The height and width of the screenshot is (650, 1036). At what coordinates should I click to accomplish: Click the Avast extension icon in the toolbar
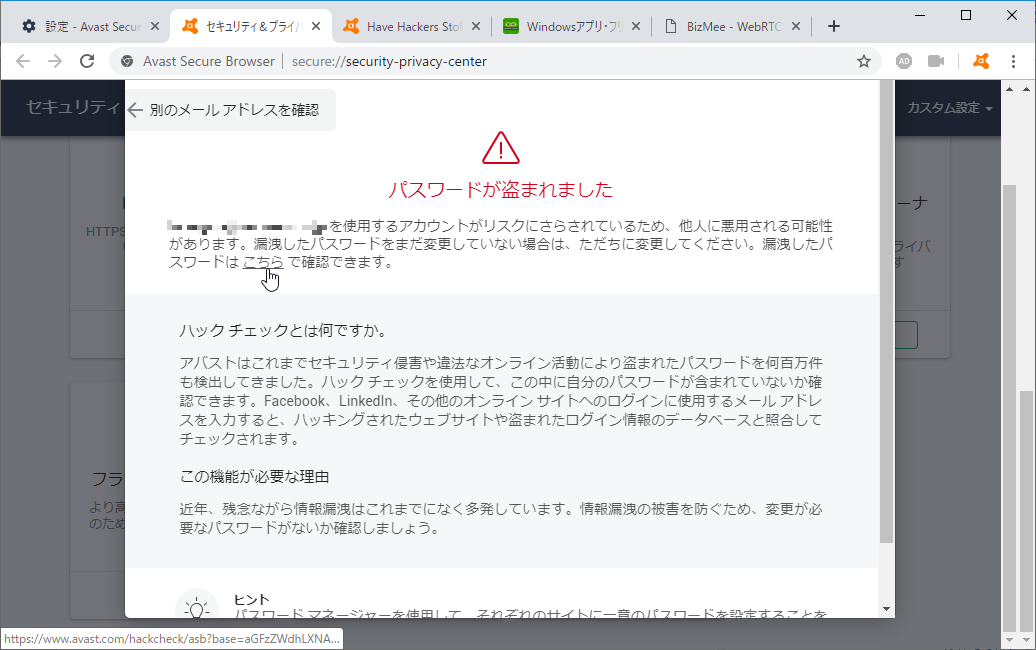click(x=981, y=61)
